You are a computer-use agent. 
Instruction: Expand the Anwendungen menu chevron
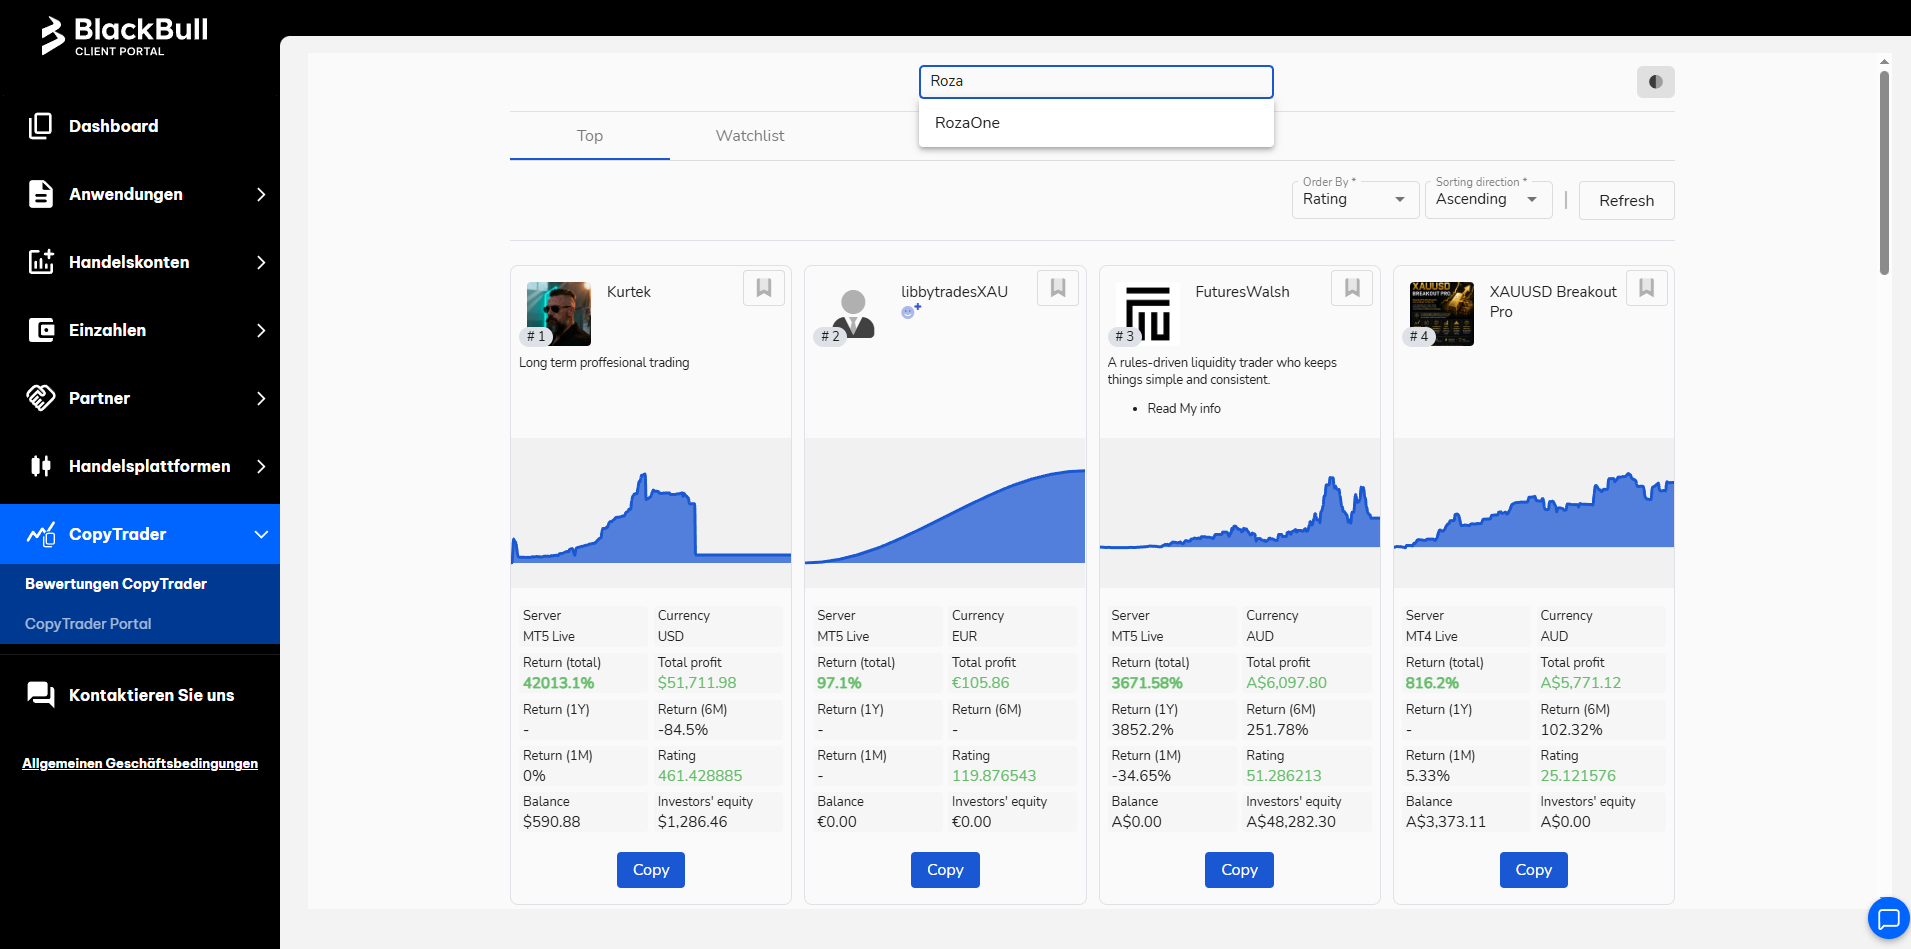pos(261,194)
